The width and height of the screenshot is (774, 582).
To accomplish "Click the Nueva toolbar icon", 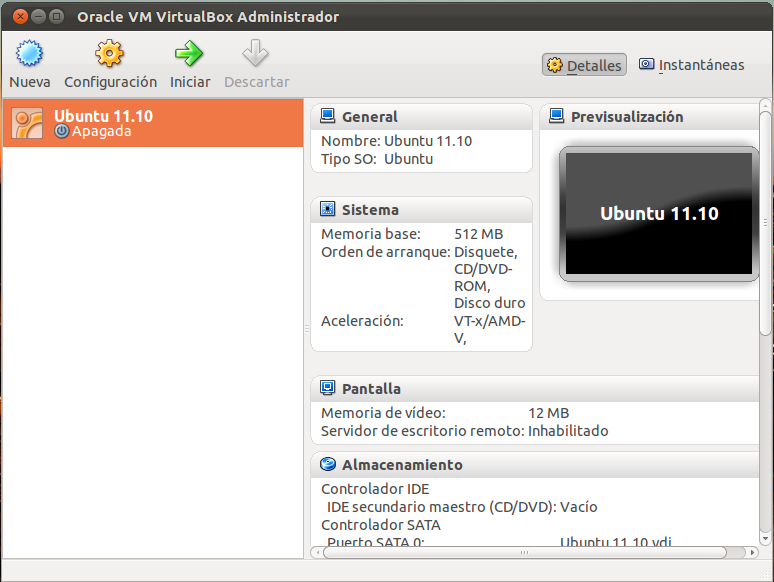I will coord(29,53).
